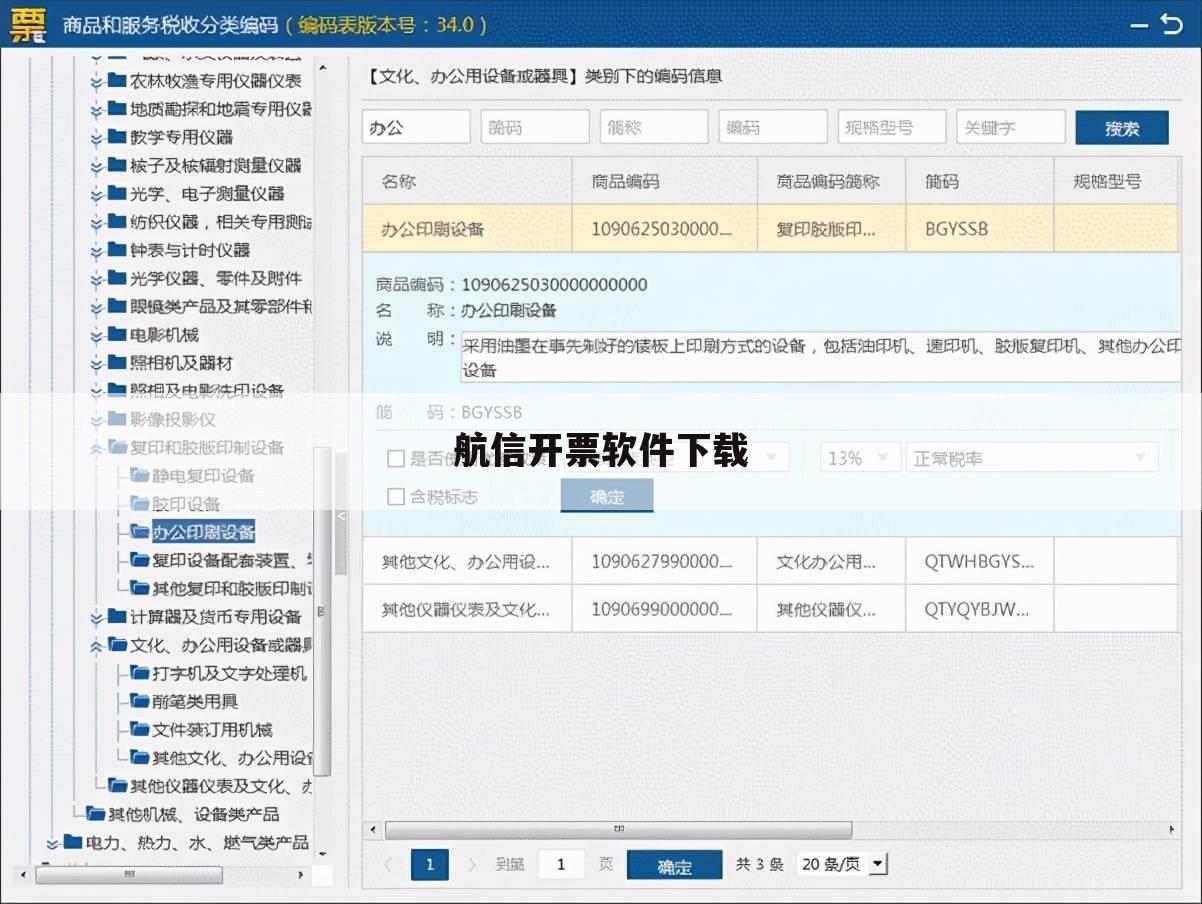This screenshot has height=904, width=1202.
Task: Click folder icon of 其他机械、设备类产品
Action: pyautogui.click(x=95, y=813)
